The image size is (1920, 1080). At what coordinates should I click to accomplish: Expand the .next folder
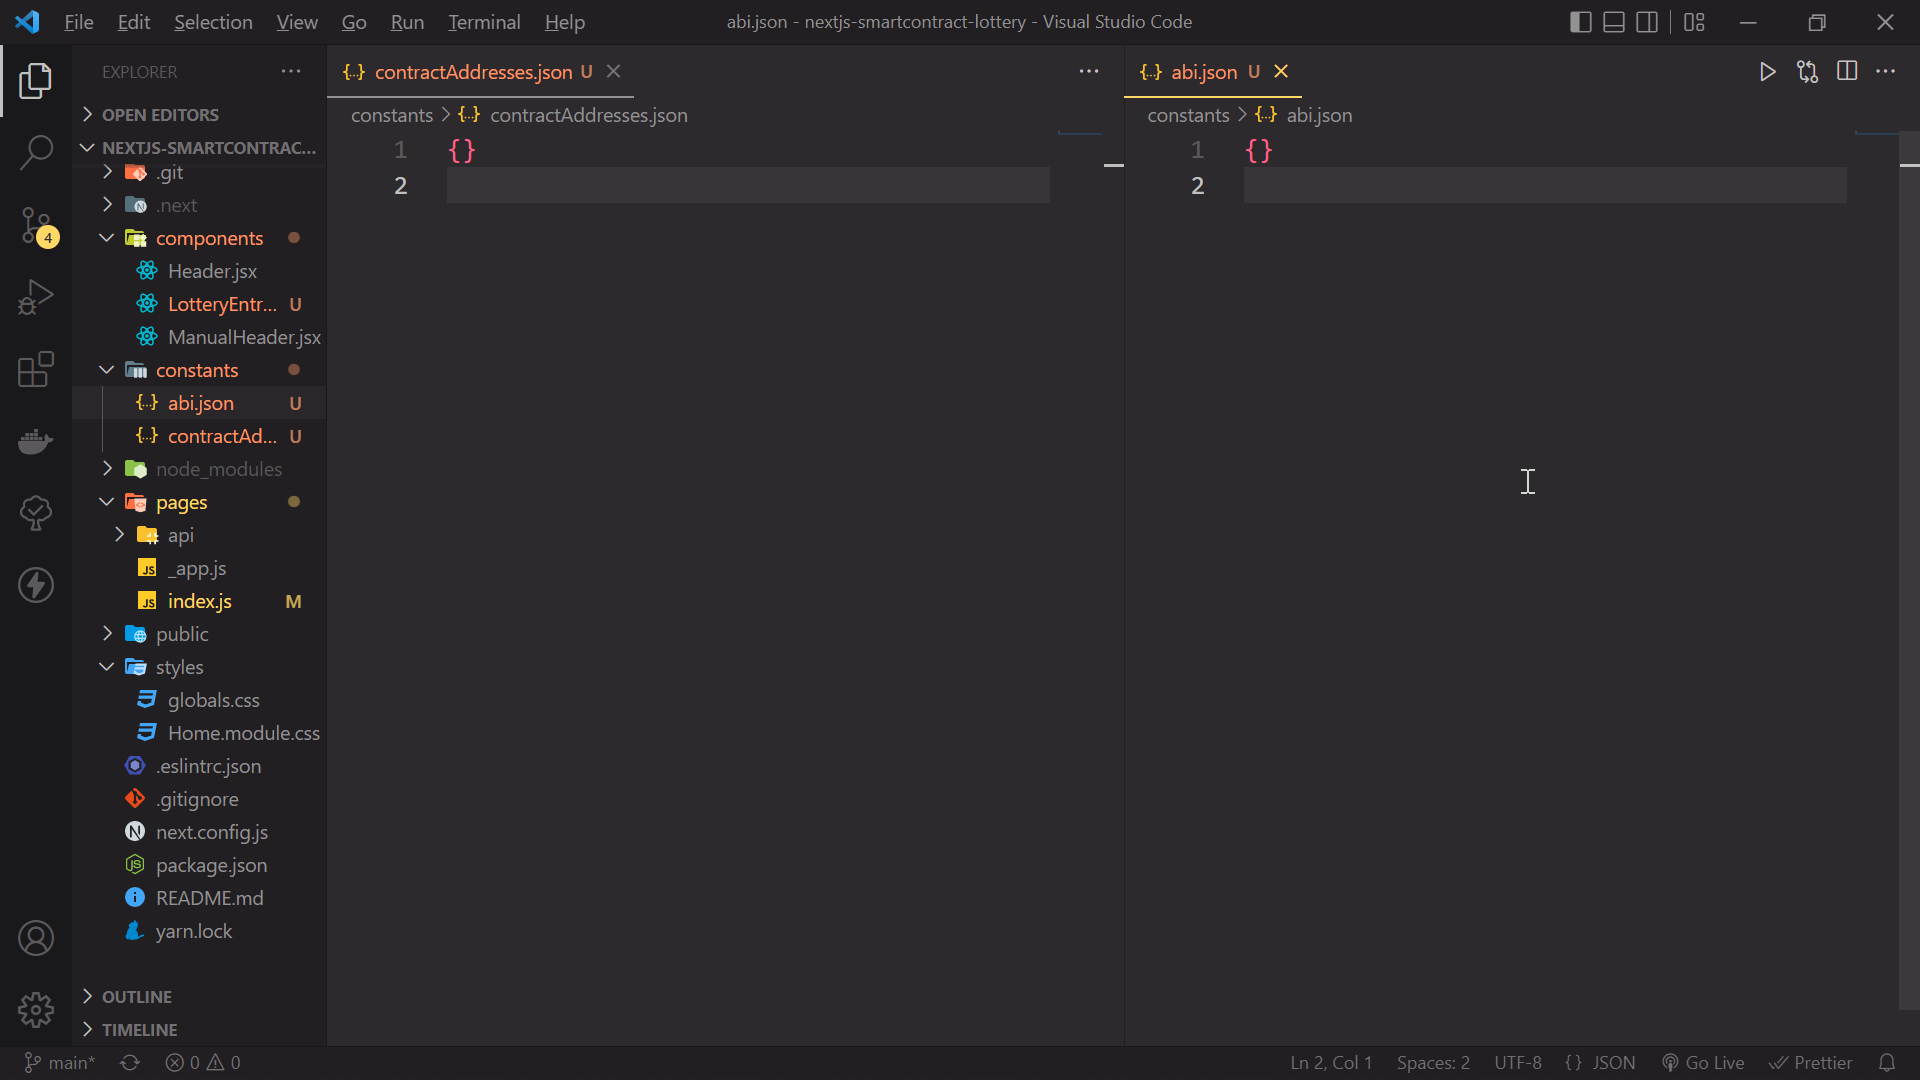199,205
